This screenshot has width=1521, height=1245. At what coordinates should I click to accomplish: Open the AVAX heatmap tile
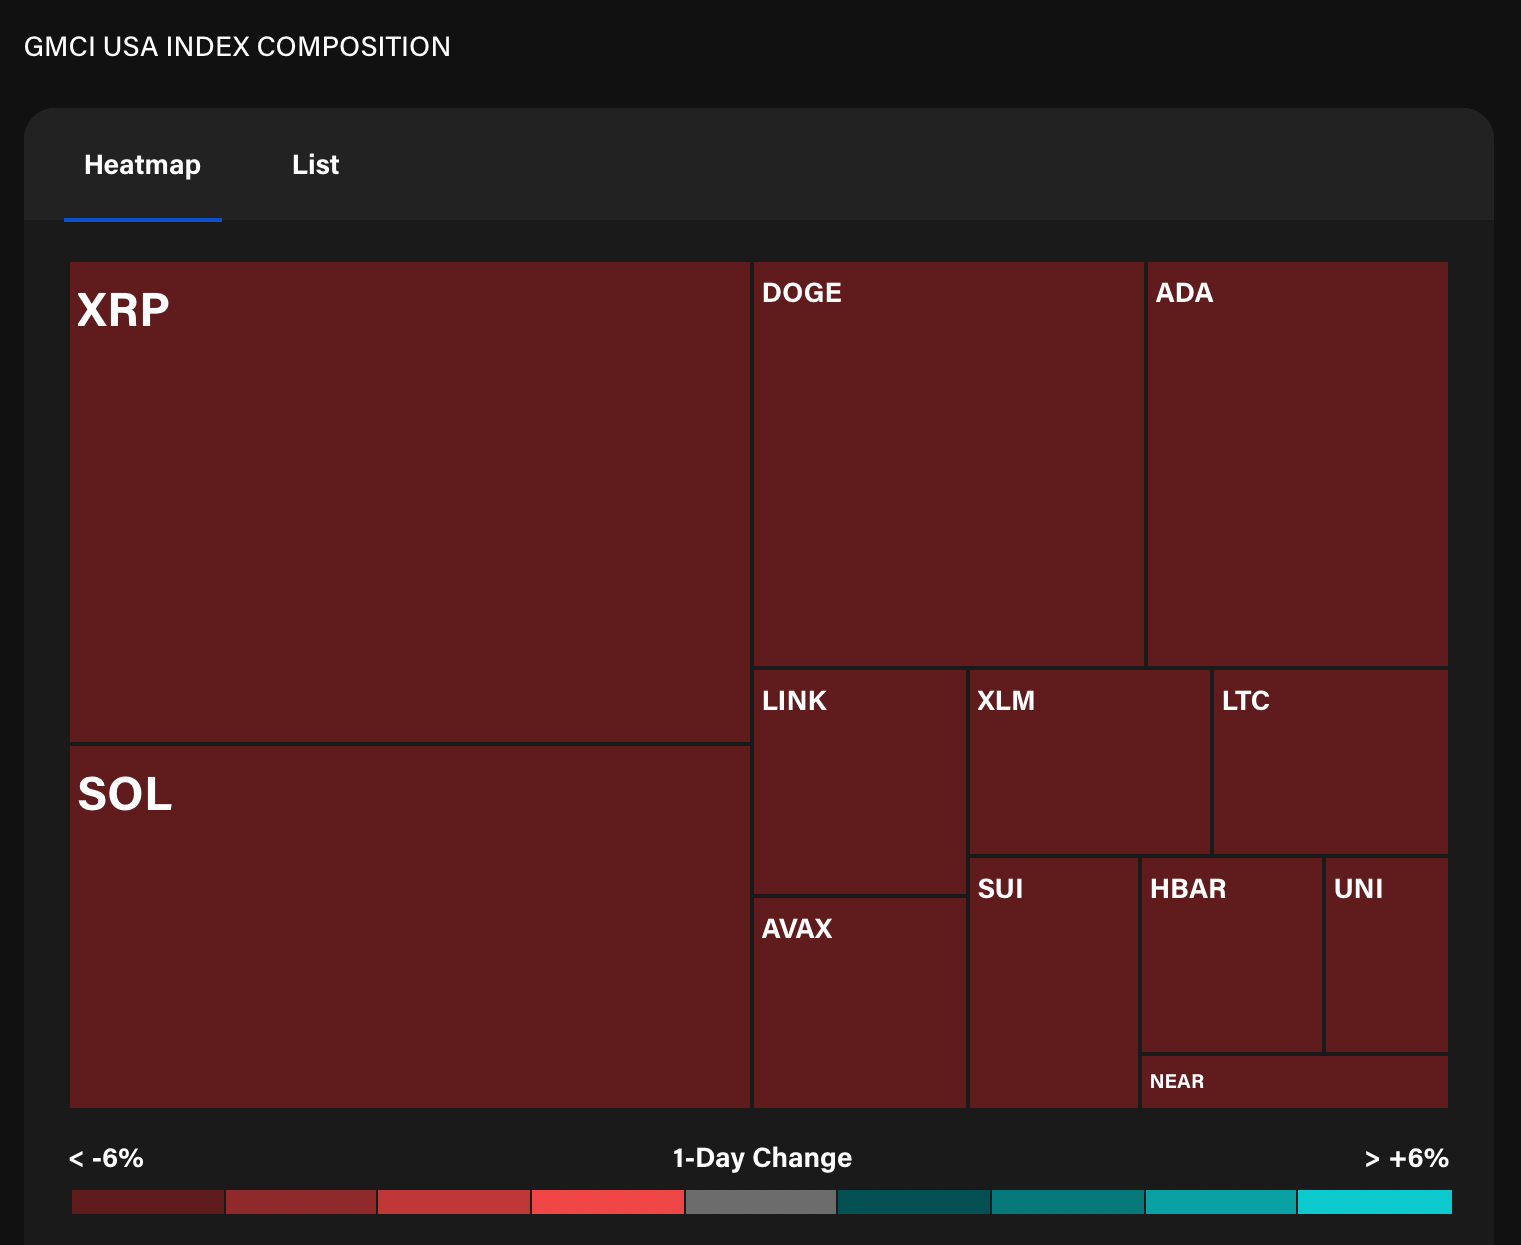(x=860, y=1003)
